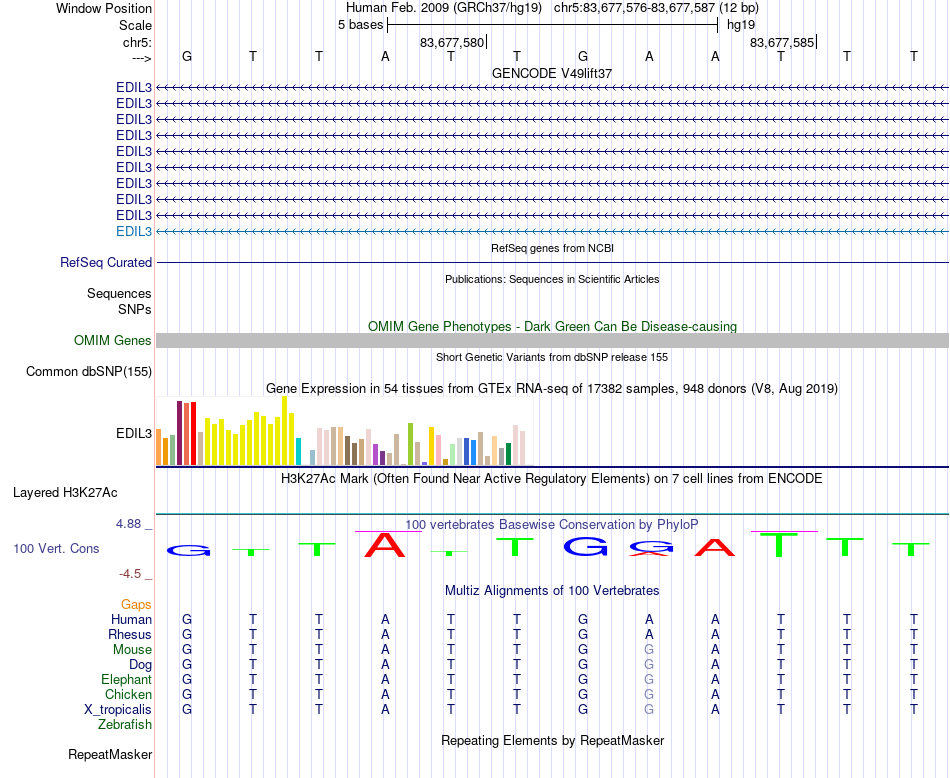Click the 5 bases scale label
950x778 pixels.
coord(360,25)
